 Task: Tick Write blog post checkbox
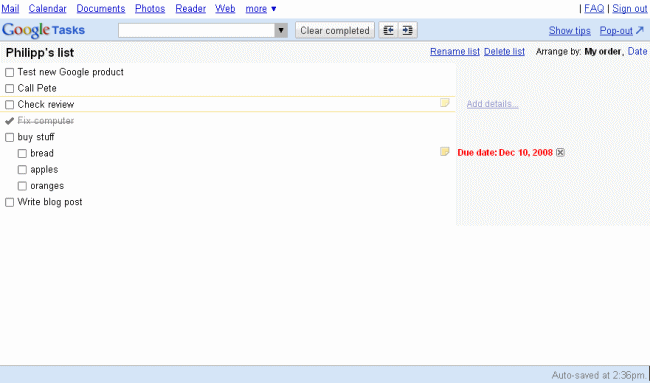[x=10, y=202]
